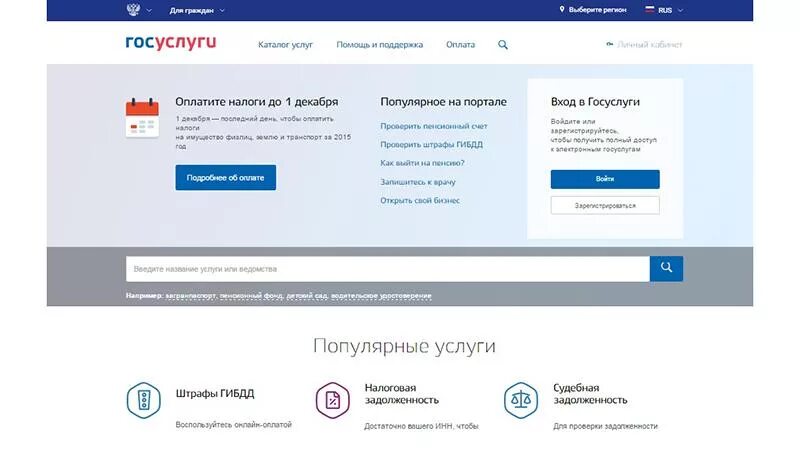Focus the service search input field
The height and width of the screenshot is (450, 800).
click(388, 269)
